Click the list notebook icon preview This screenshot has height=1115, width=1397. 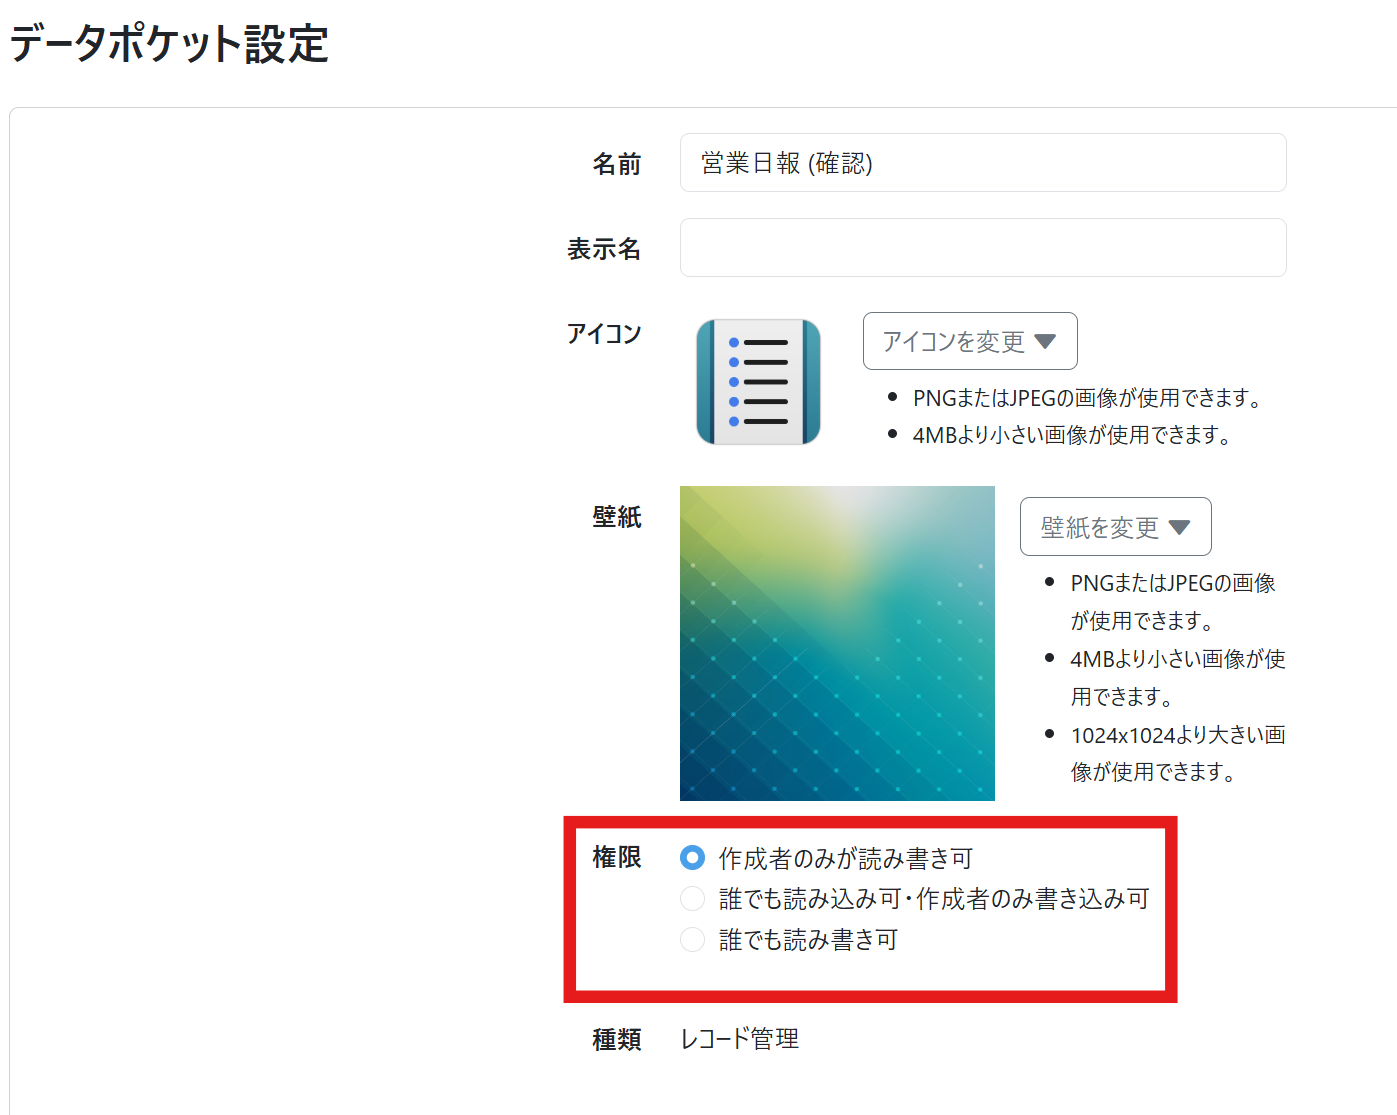[x=758, y=382]
